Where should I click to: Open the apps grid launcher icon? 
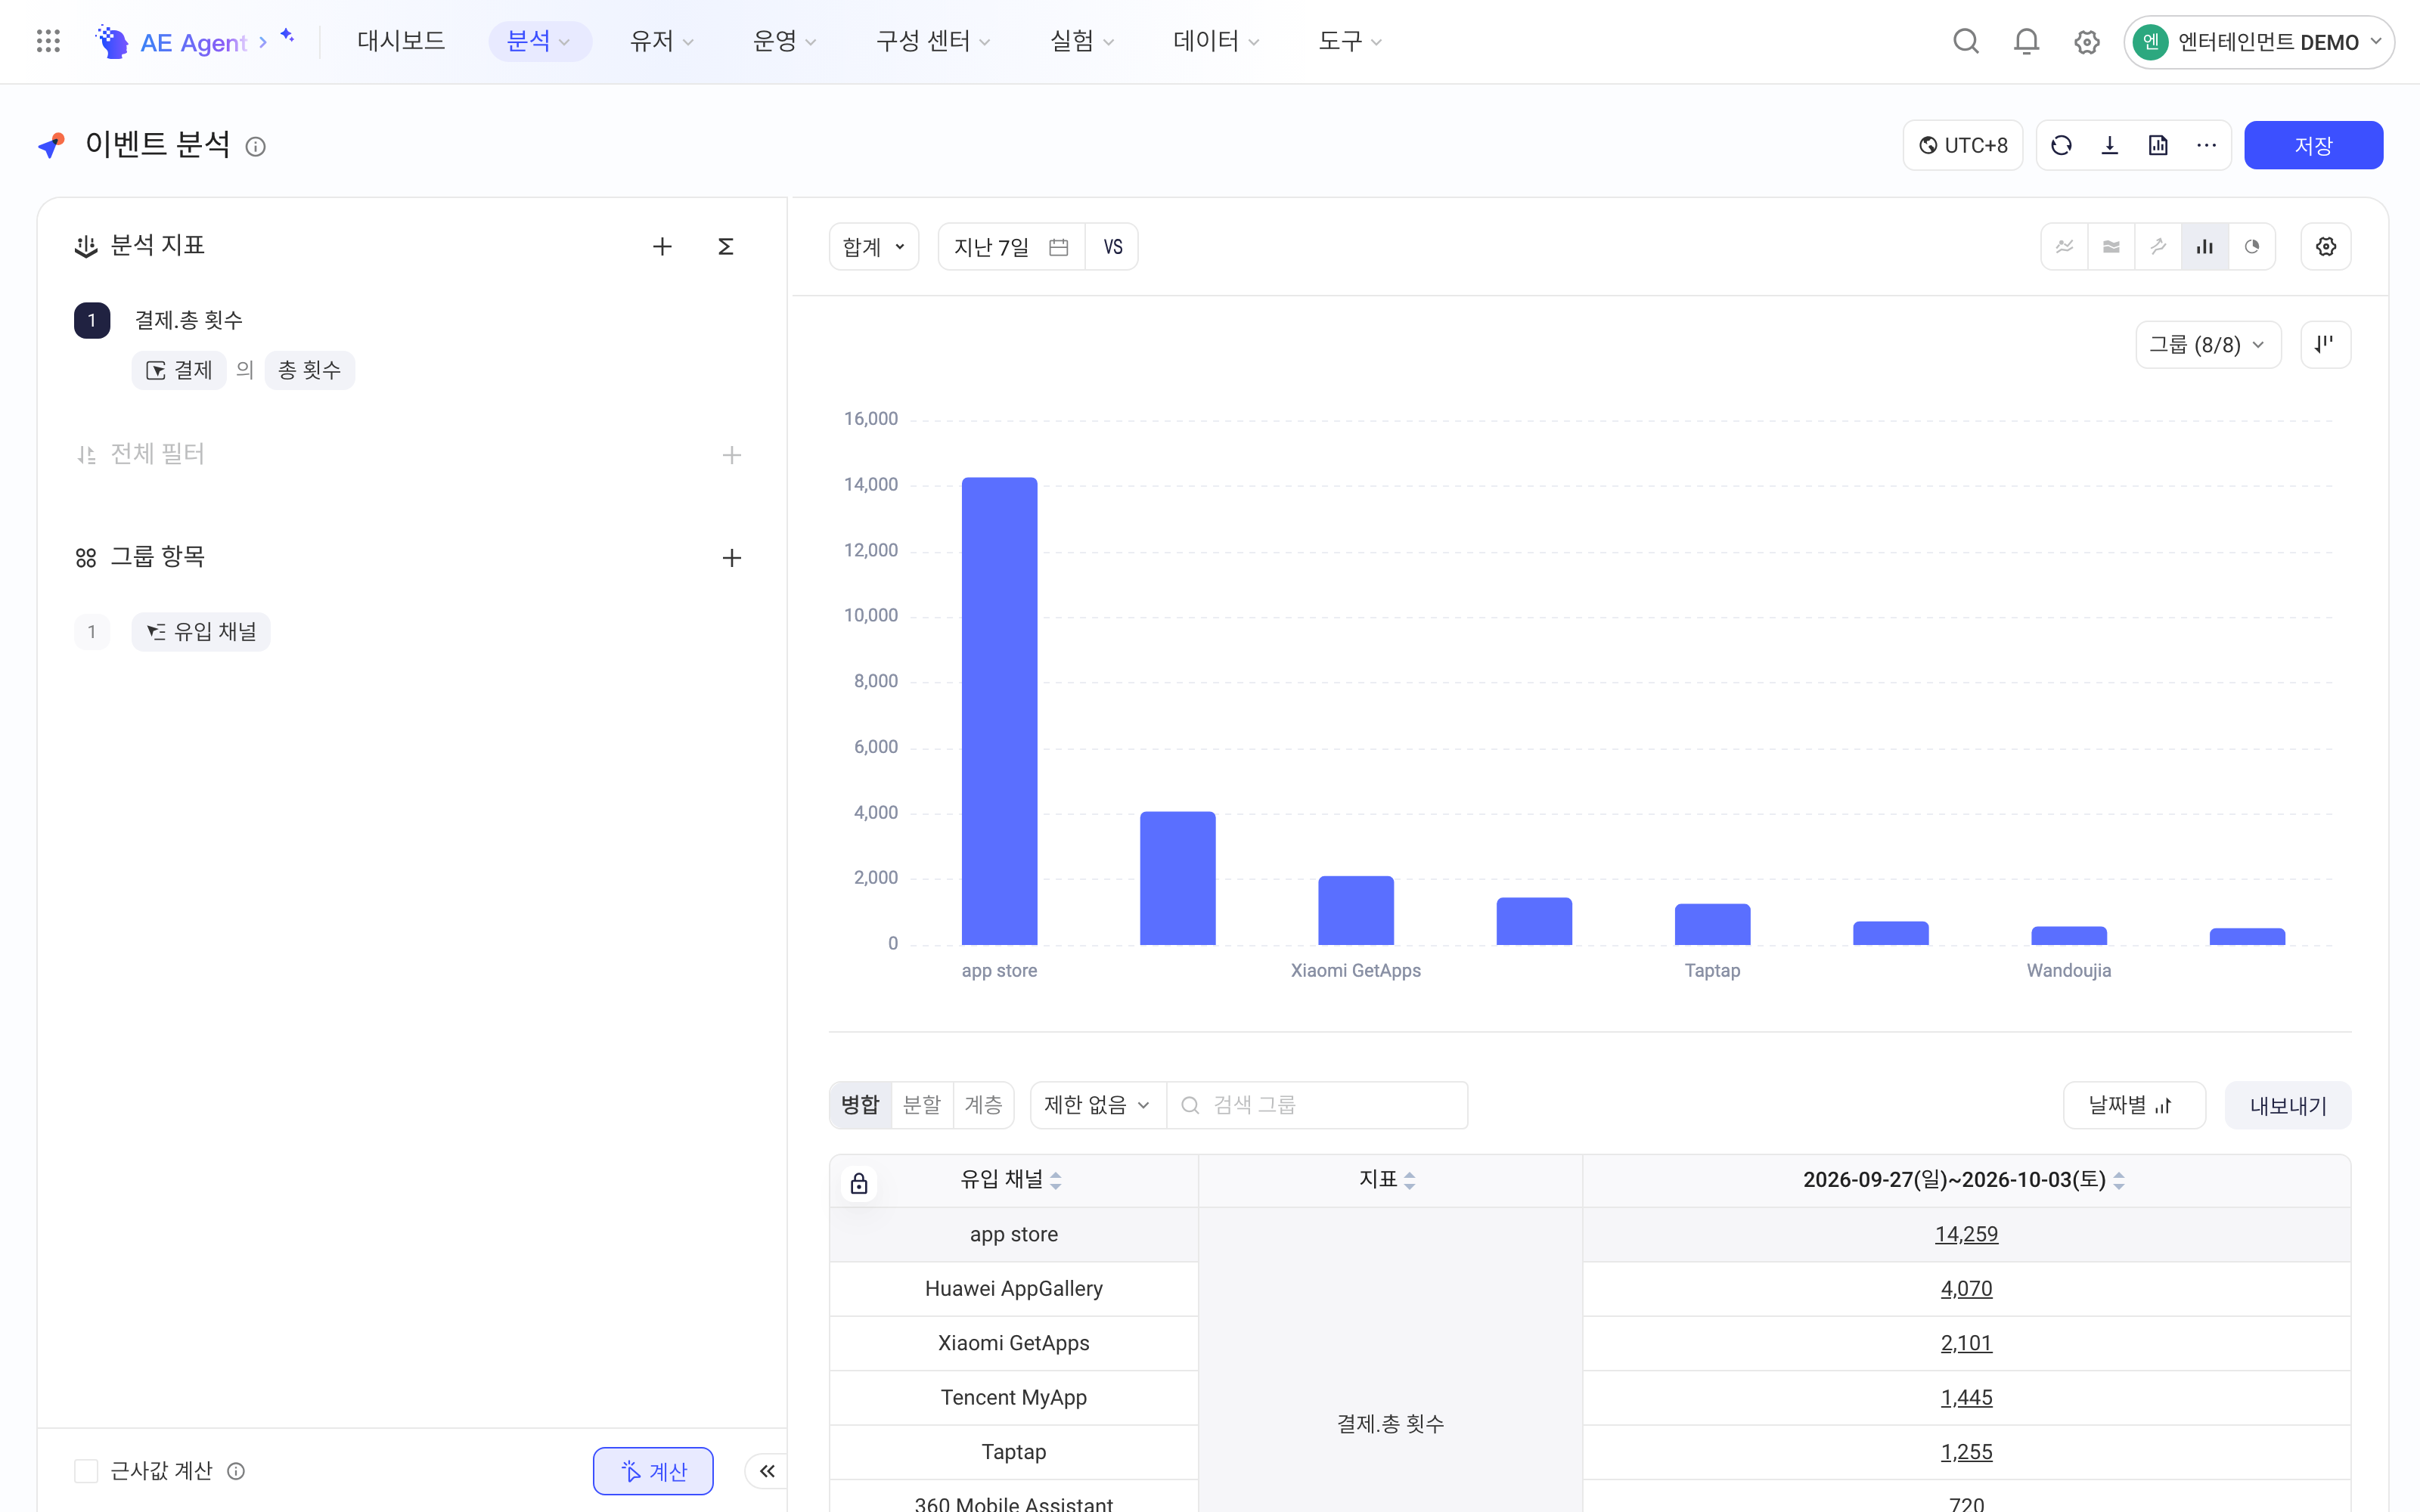pyautogui.click(x=48, y=41)
